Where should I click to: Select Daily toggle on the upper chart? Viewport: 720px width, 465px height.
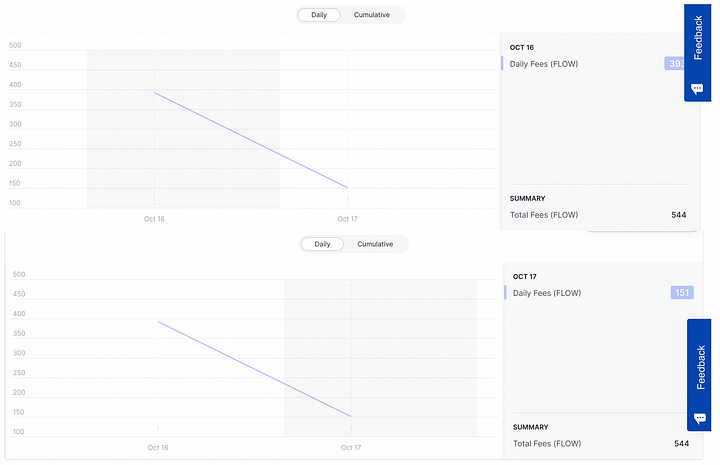(319, 15)
